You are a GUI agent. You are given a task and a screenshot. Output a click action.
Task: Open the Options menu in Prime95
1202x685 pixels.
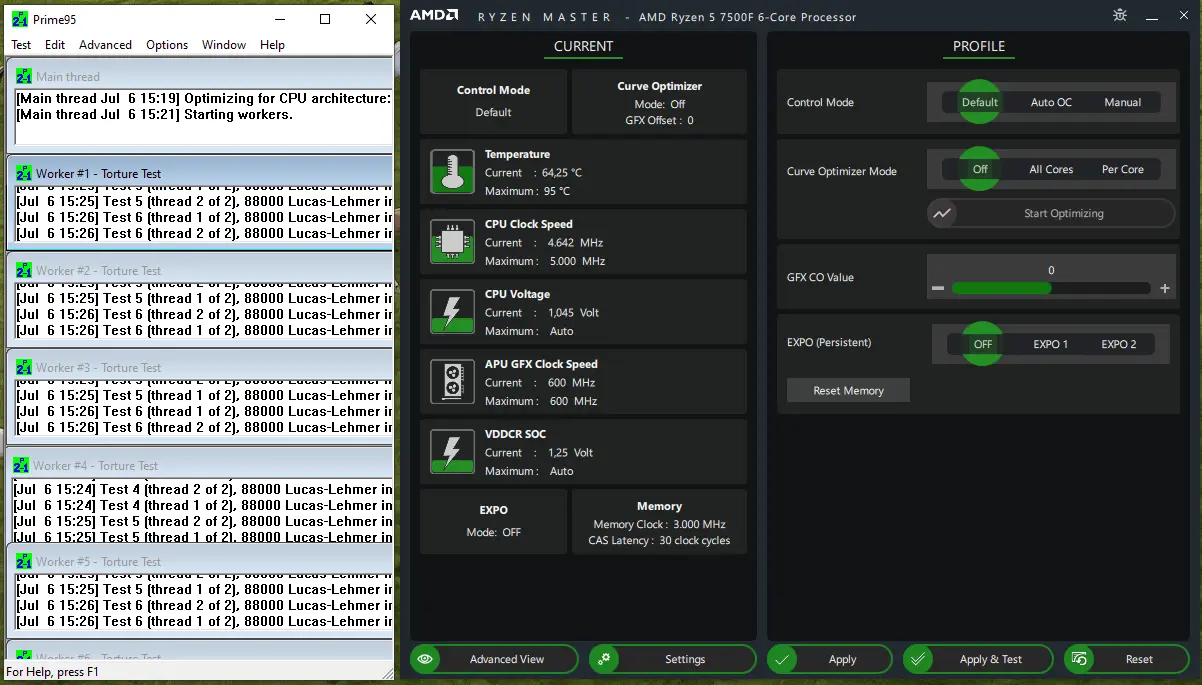tap(167, 45)
